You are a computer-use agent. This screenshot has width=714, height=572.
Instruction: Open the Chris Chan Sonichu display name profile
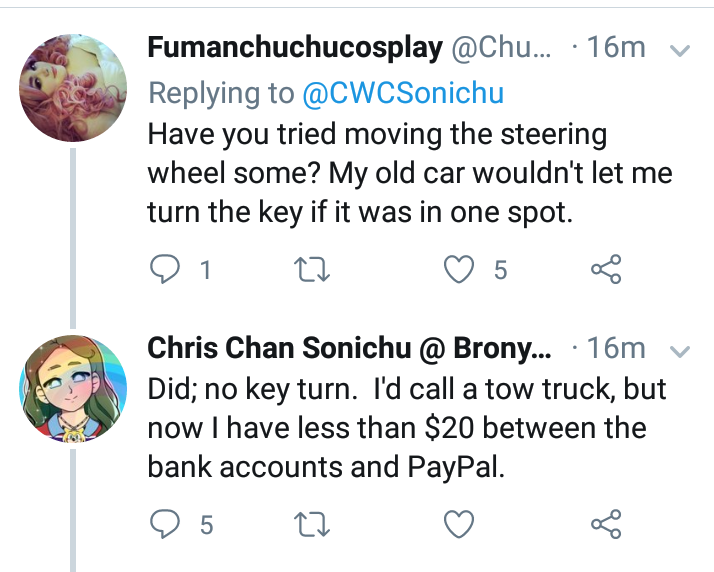coord(280,348)
